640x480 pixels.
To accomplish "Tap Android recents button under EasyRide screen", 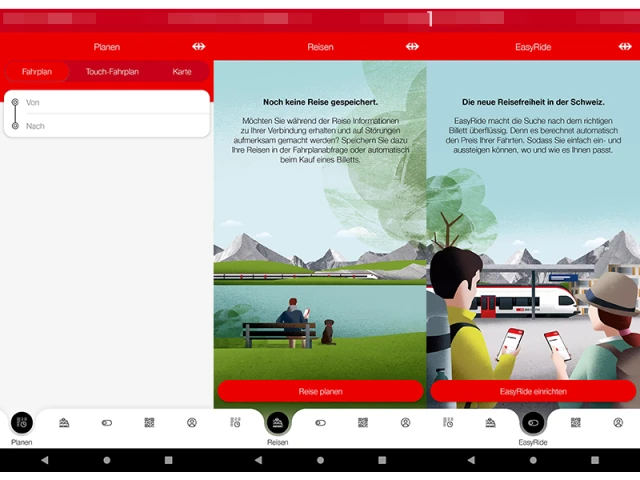I will pyautogui.click(x=595, y=460).
